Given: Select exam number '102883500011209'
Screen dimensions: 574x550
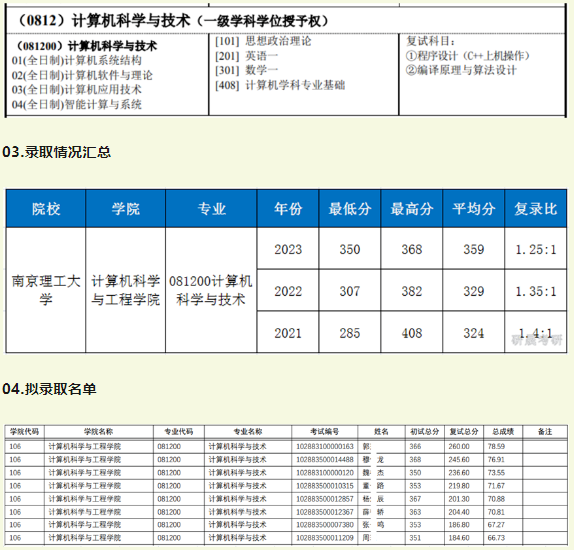Looking at the screenshot, I should point(325,538).
